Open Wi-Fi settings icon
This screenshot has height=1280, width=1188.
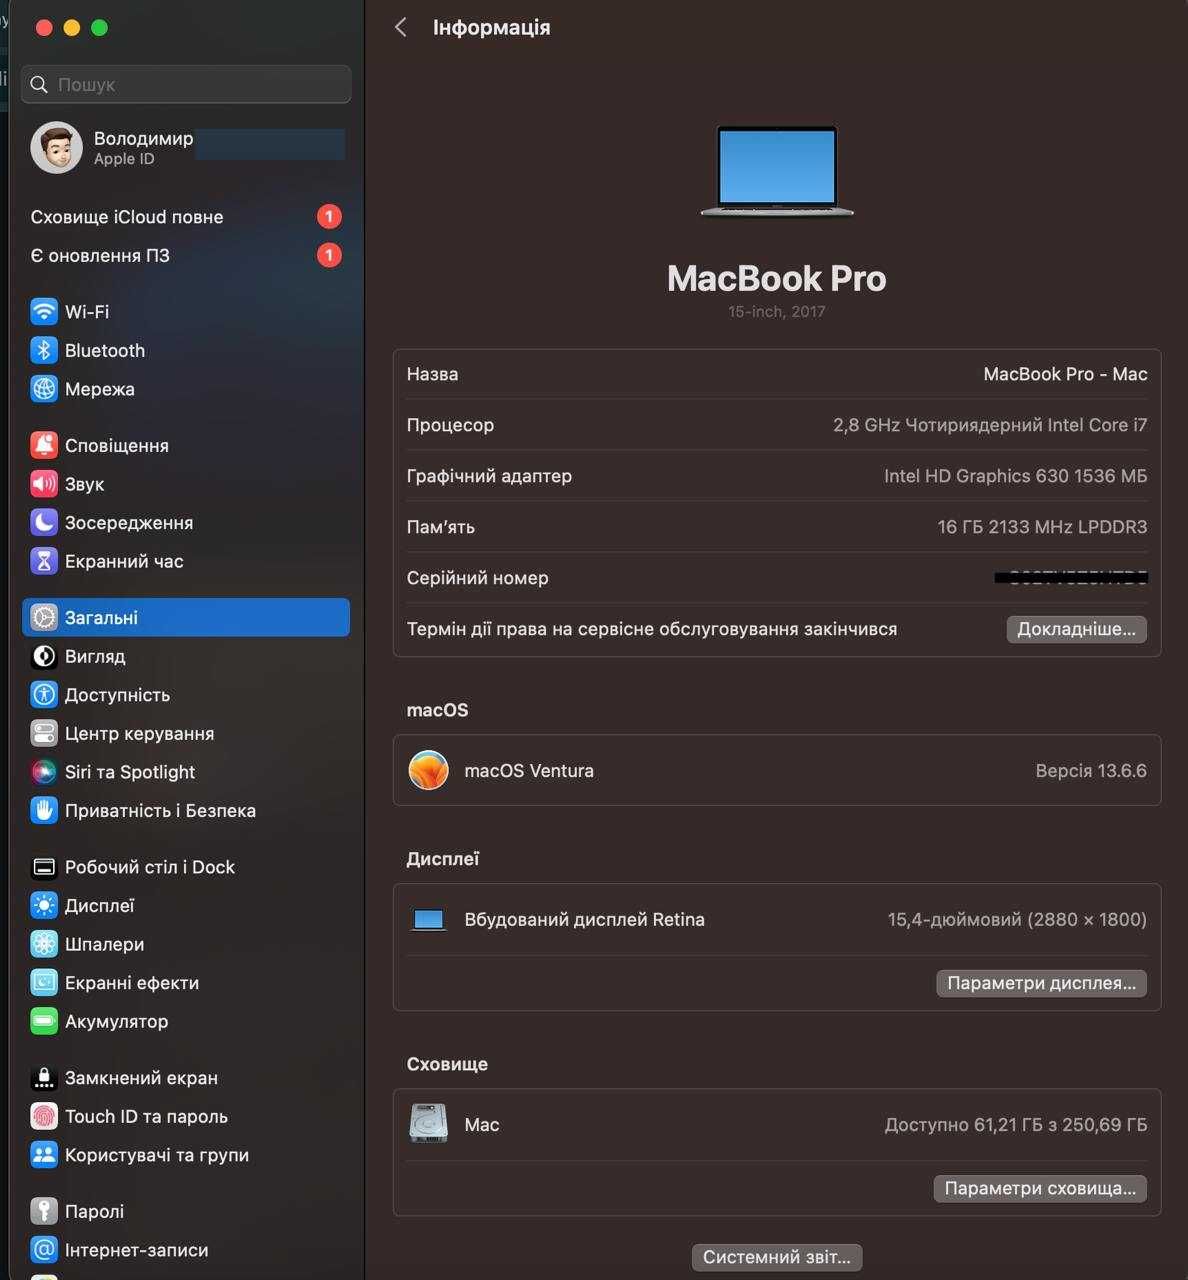click(x=44, y=312)
